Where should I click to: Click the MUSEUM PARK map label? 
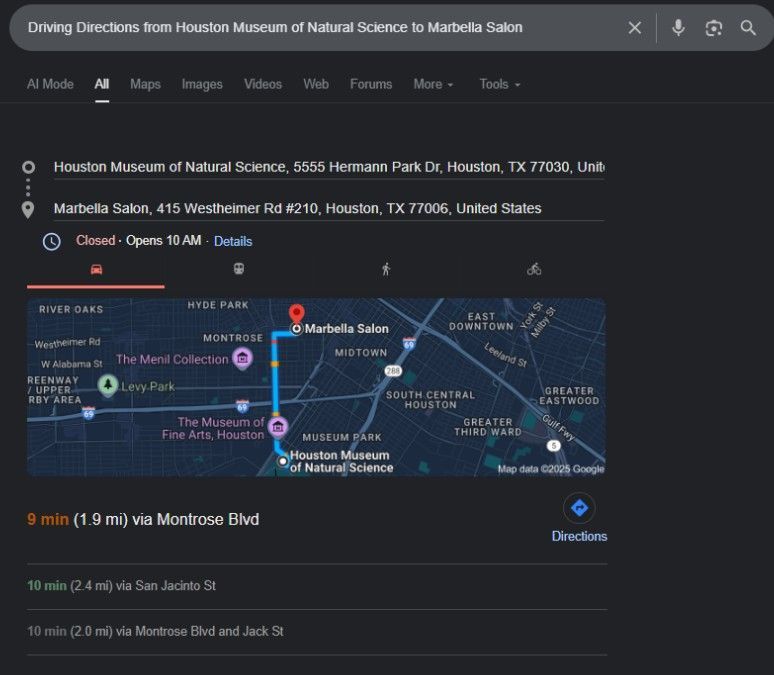pos(342,437)
